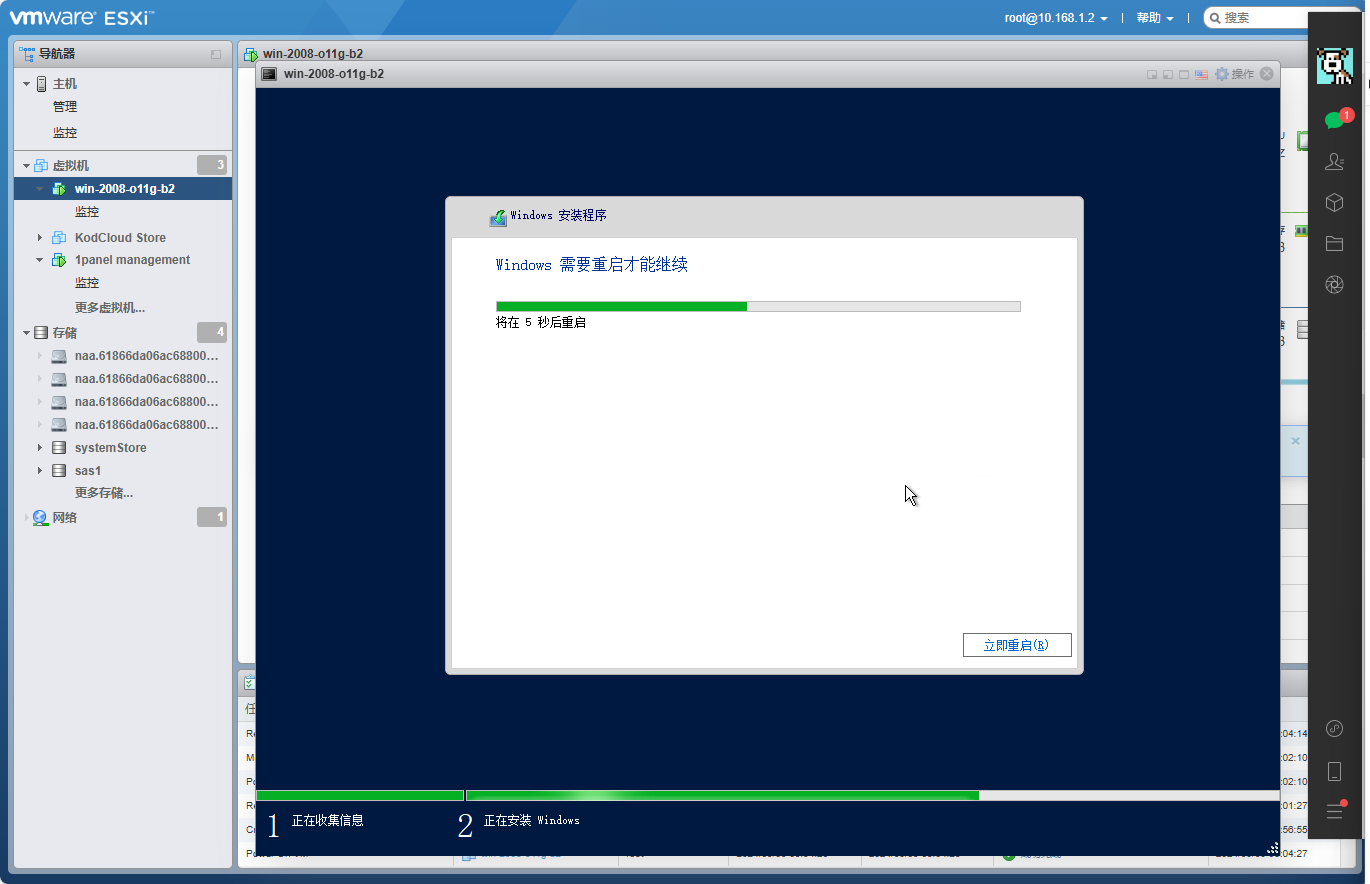The image size is (1370, 884).
Task: Expand the systemStore datastore node
Action: (x=40, y=448)
